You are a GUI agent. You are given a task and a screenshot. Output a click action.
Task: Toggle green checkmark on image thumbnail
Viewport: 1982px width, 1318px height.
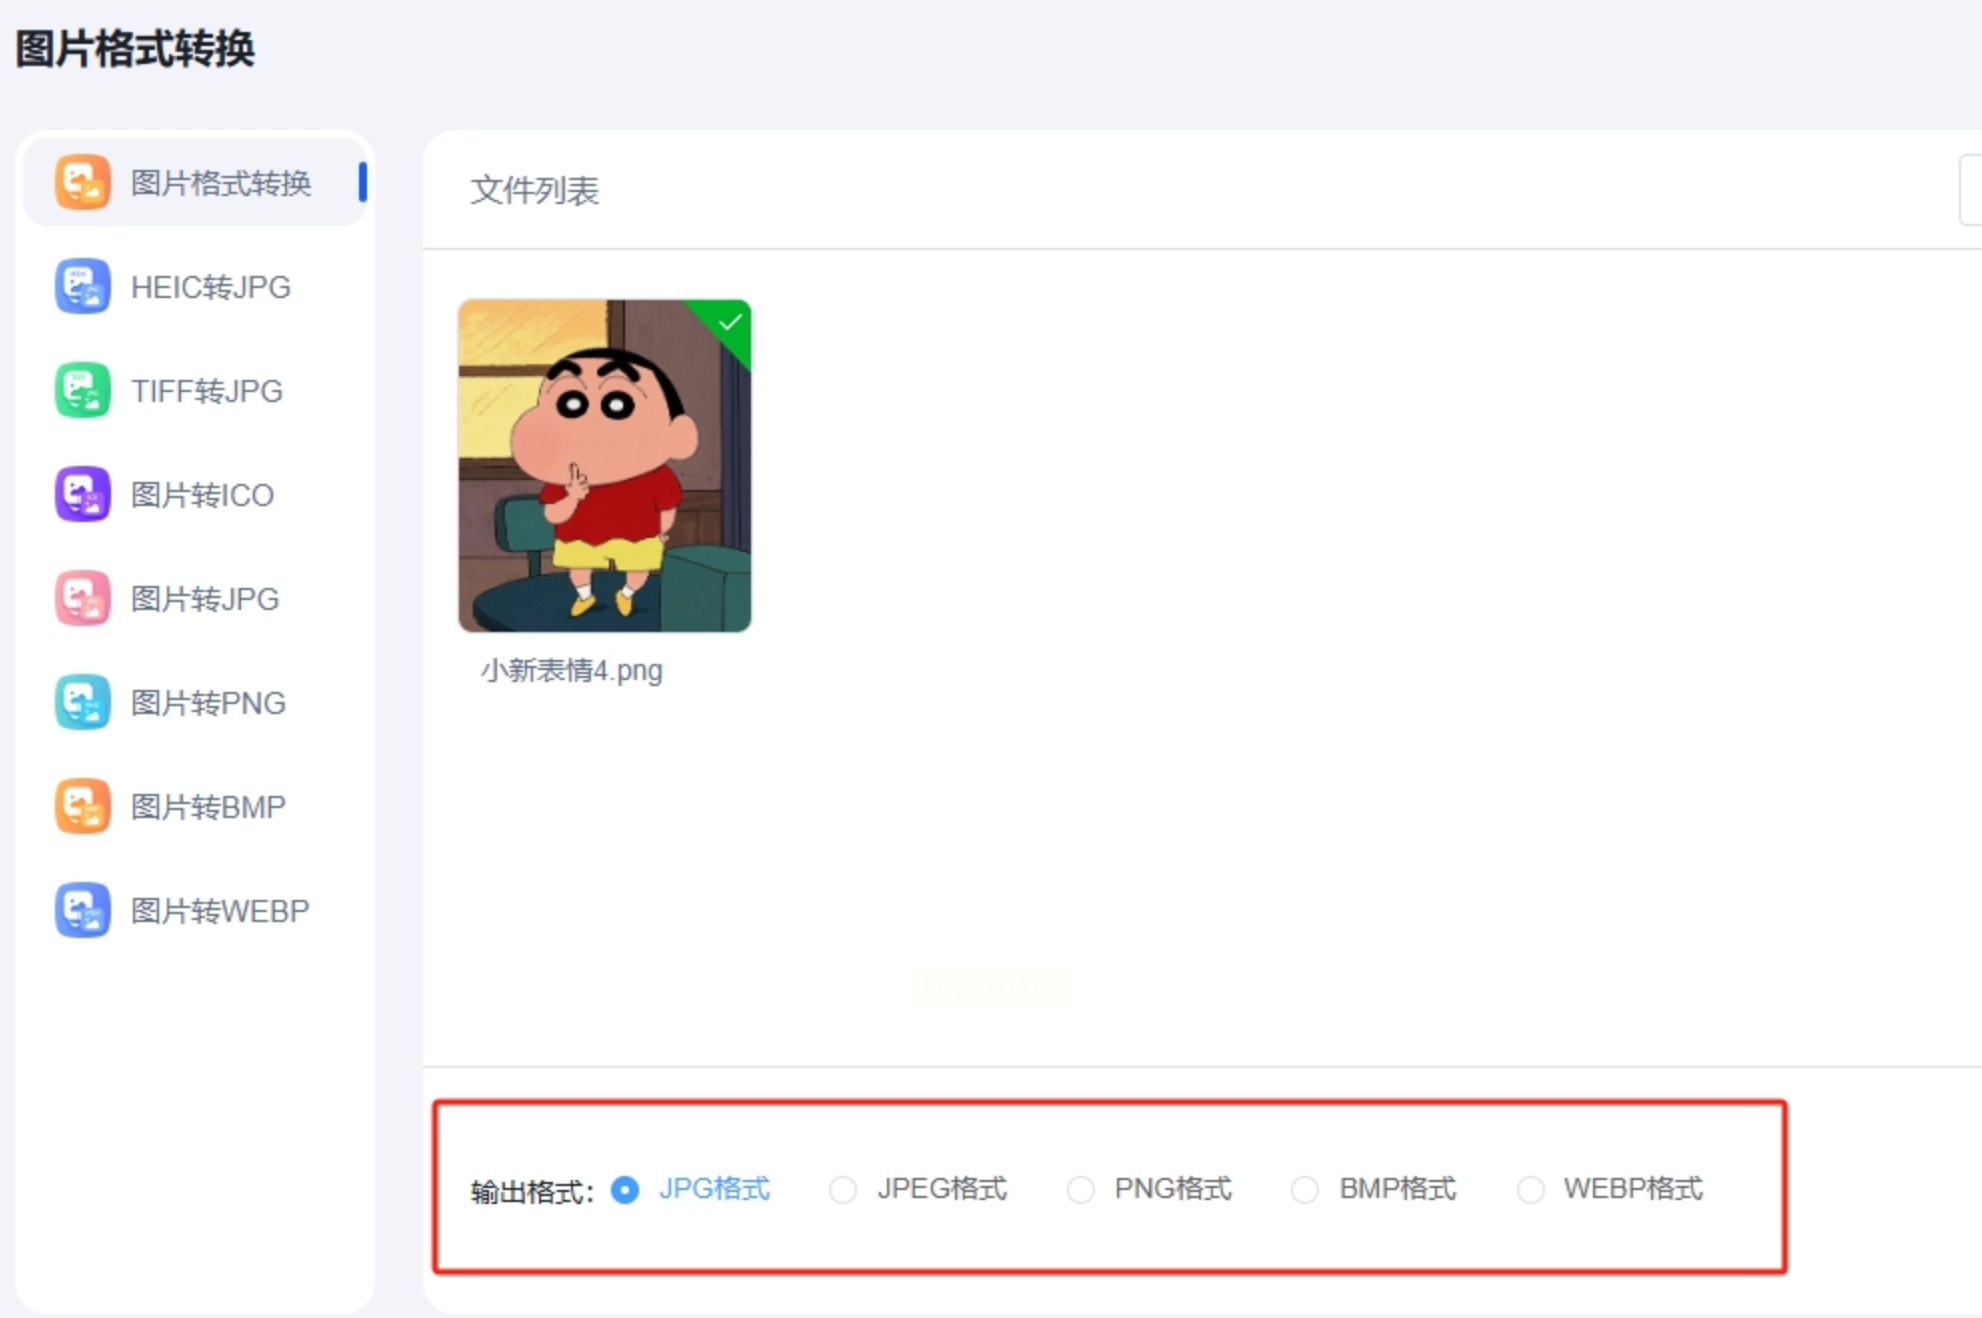730,322
